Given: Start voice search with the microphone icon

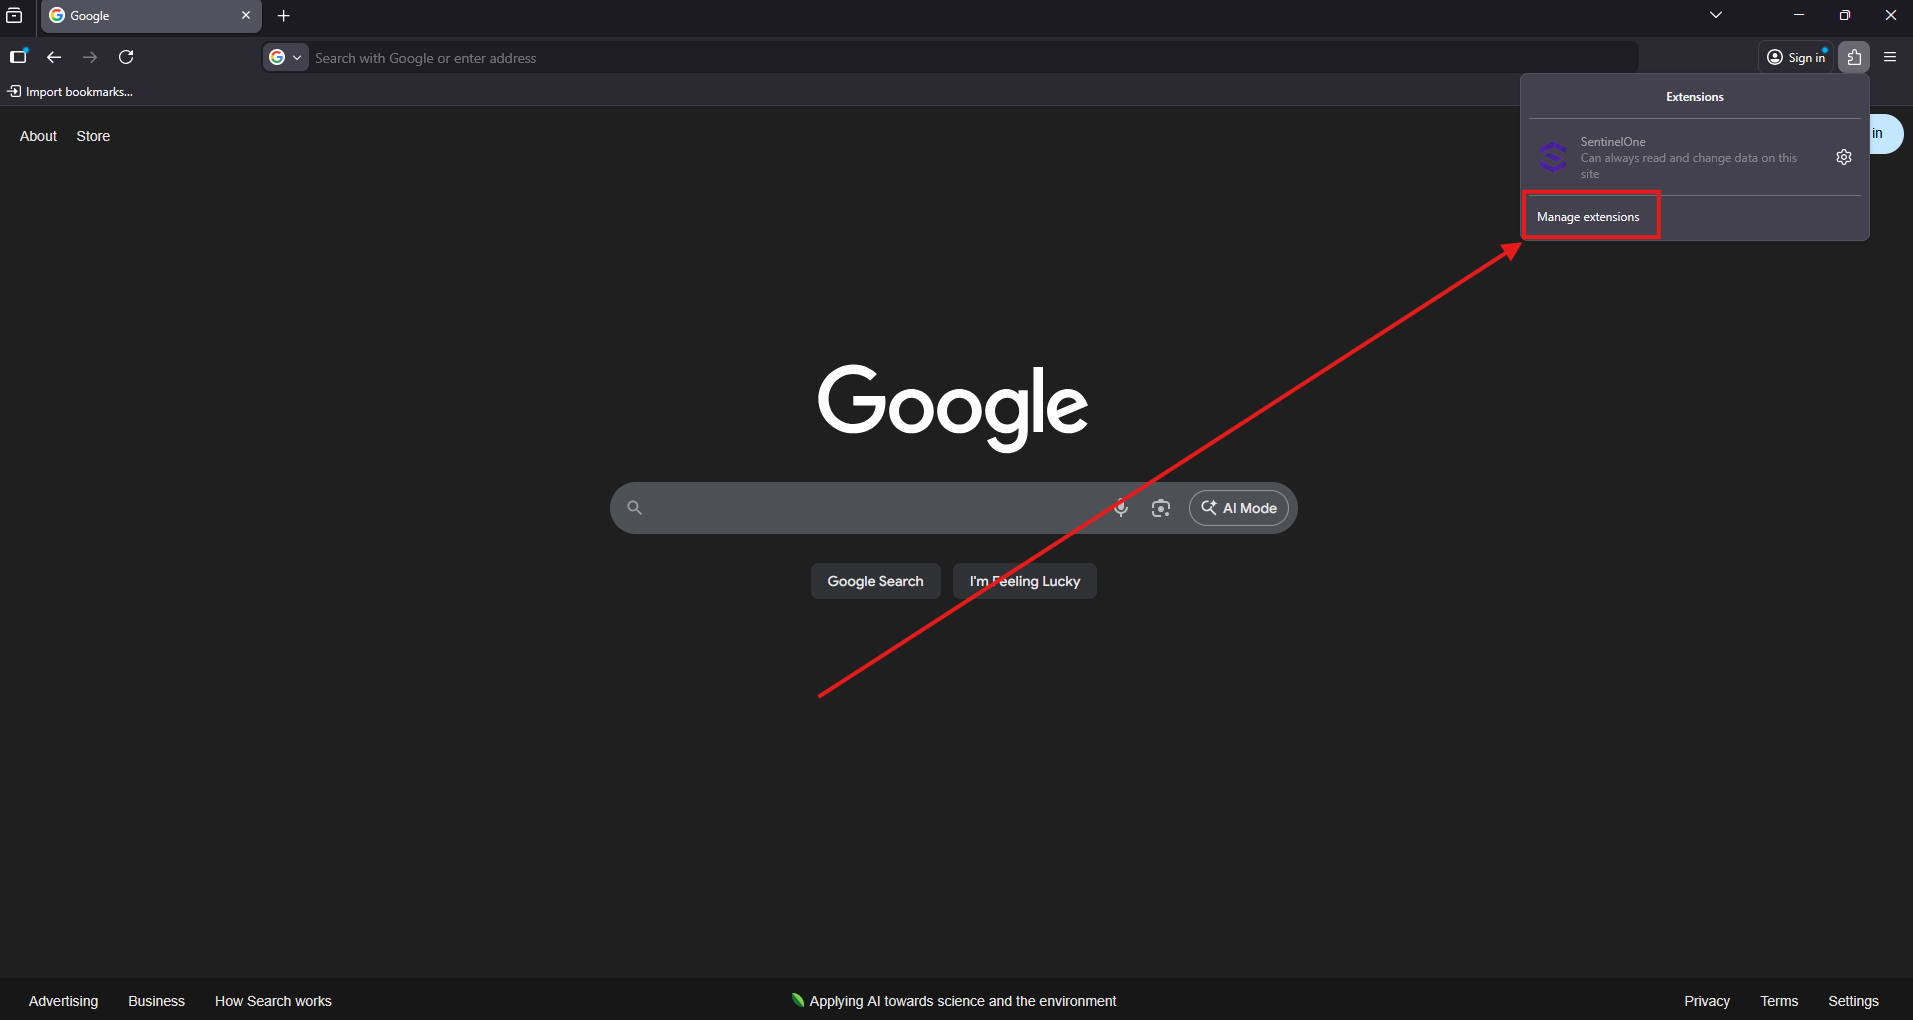Looking at the screenshot, I should tap(1121, 508).
